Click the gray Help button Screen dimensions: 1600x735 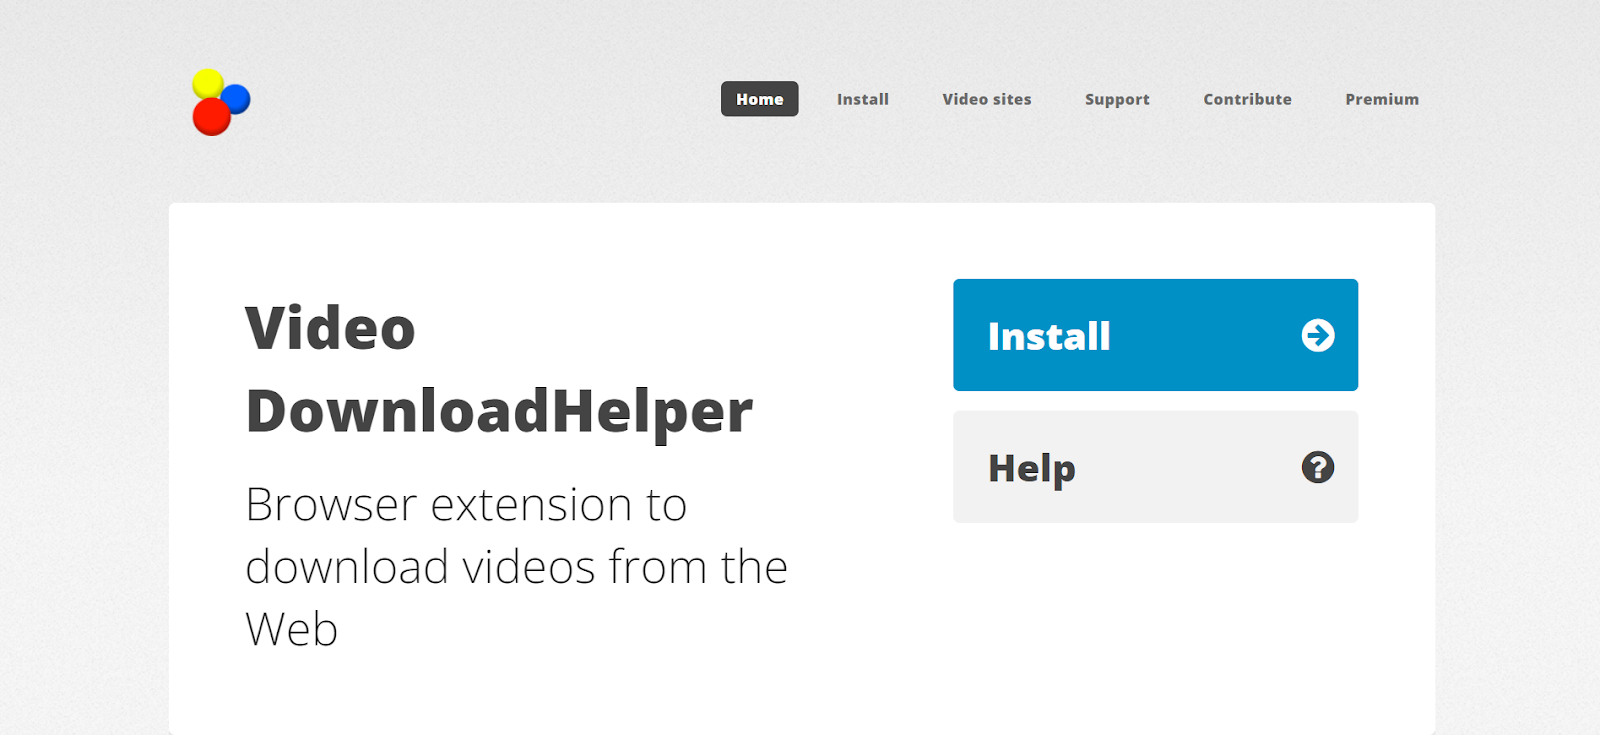point(1155,467)
